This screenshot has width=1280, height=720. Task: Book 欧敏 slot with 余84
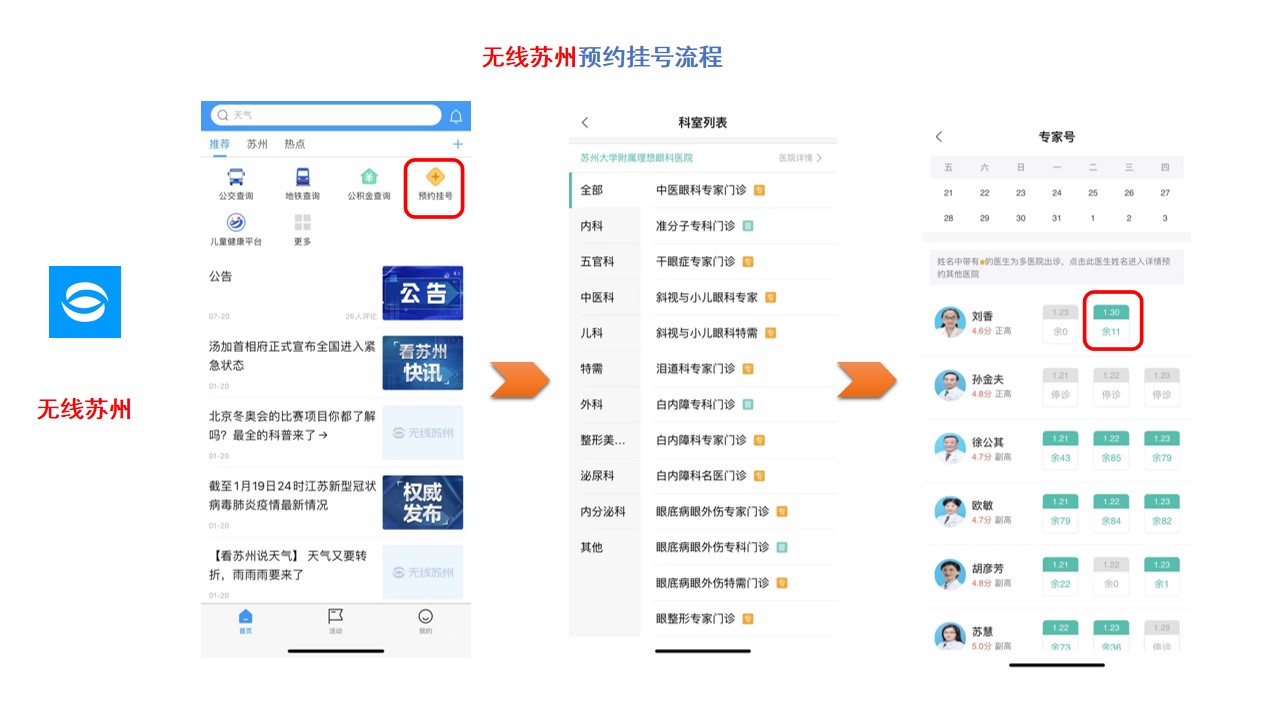coord(1111,511)
